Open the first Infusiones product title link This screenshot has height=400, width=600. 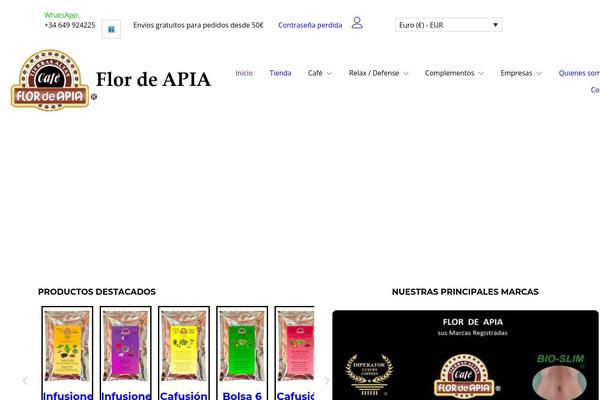pos(67,395)
